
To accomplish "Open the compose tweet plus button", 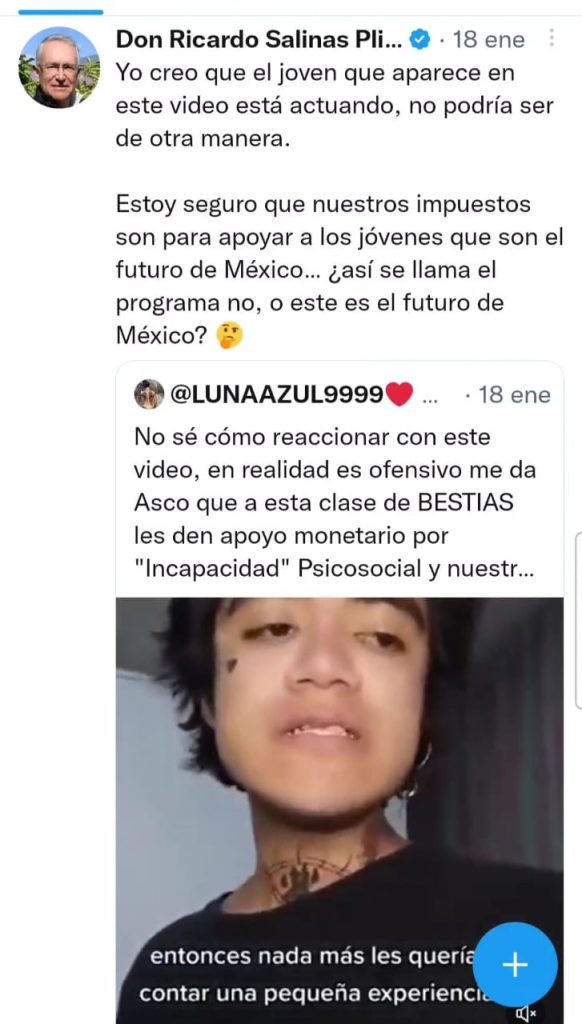I will click(515, 964).
